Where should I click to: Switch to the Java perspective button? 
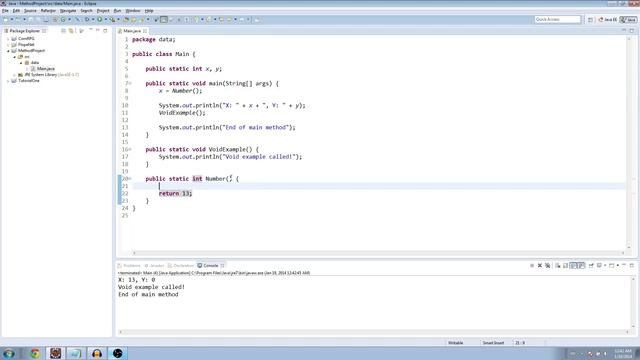[629, 20]
